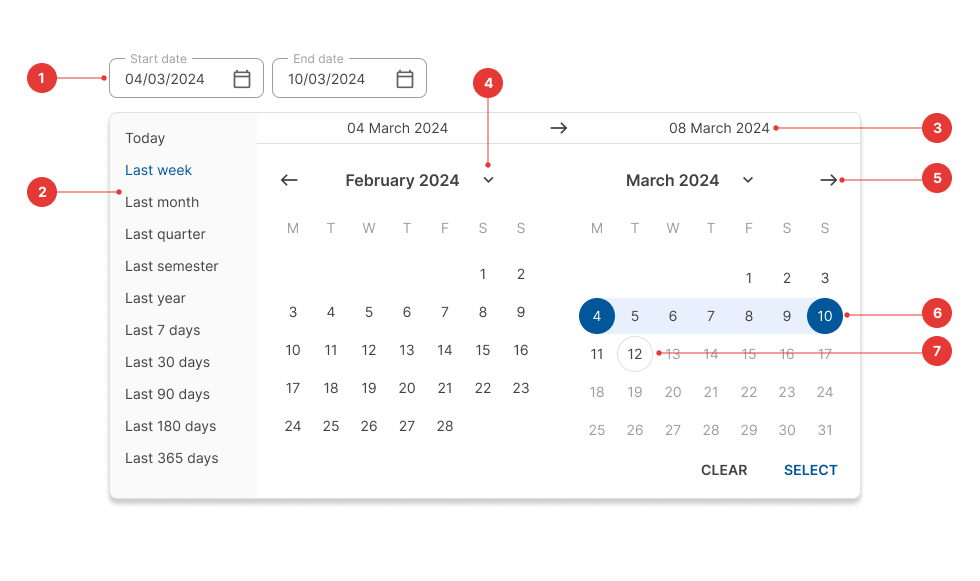Pick February 14 in the calendar
The height and width of the screenshot is (581, 980).
445,350
